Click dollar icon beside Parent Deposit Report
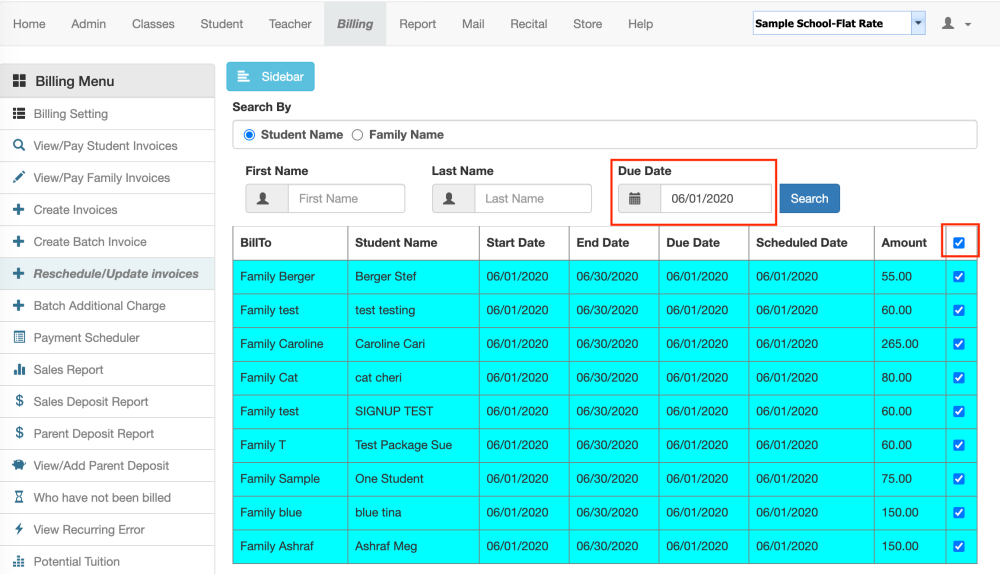Viewport: 1000px width, 574px height. click(x=19, y=432)
